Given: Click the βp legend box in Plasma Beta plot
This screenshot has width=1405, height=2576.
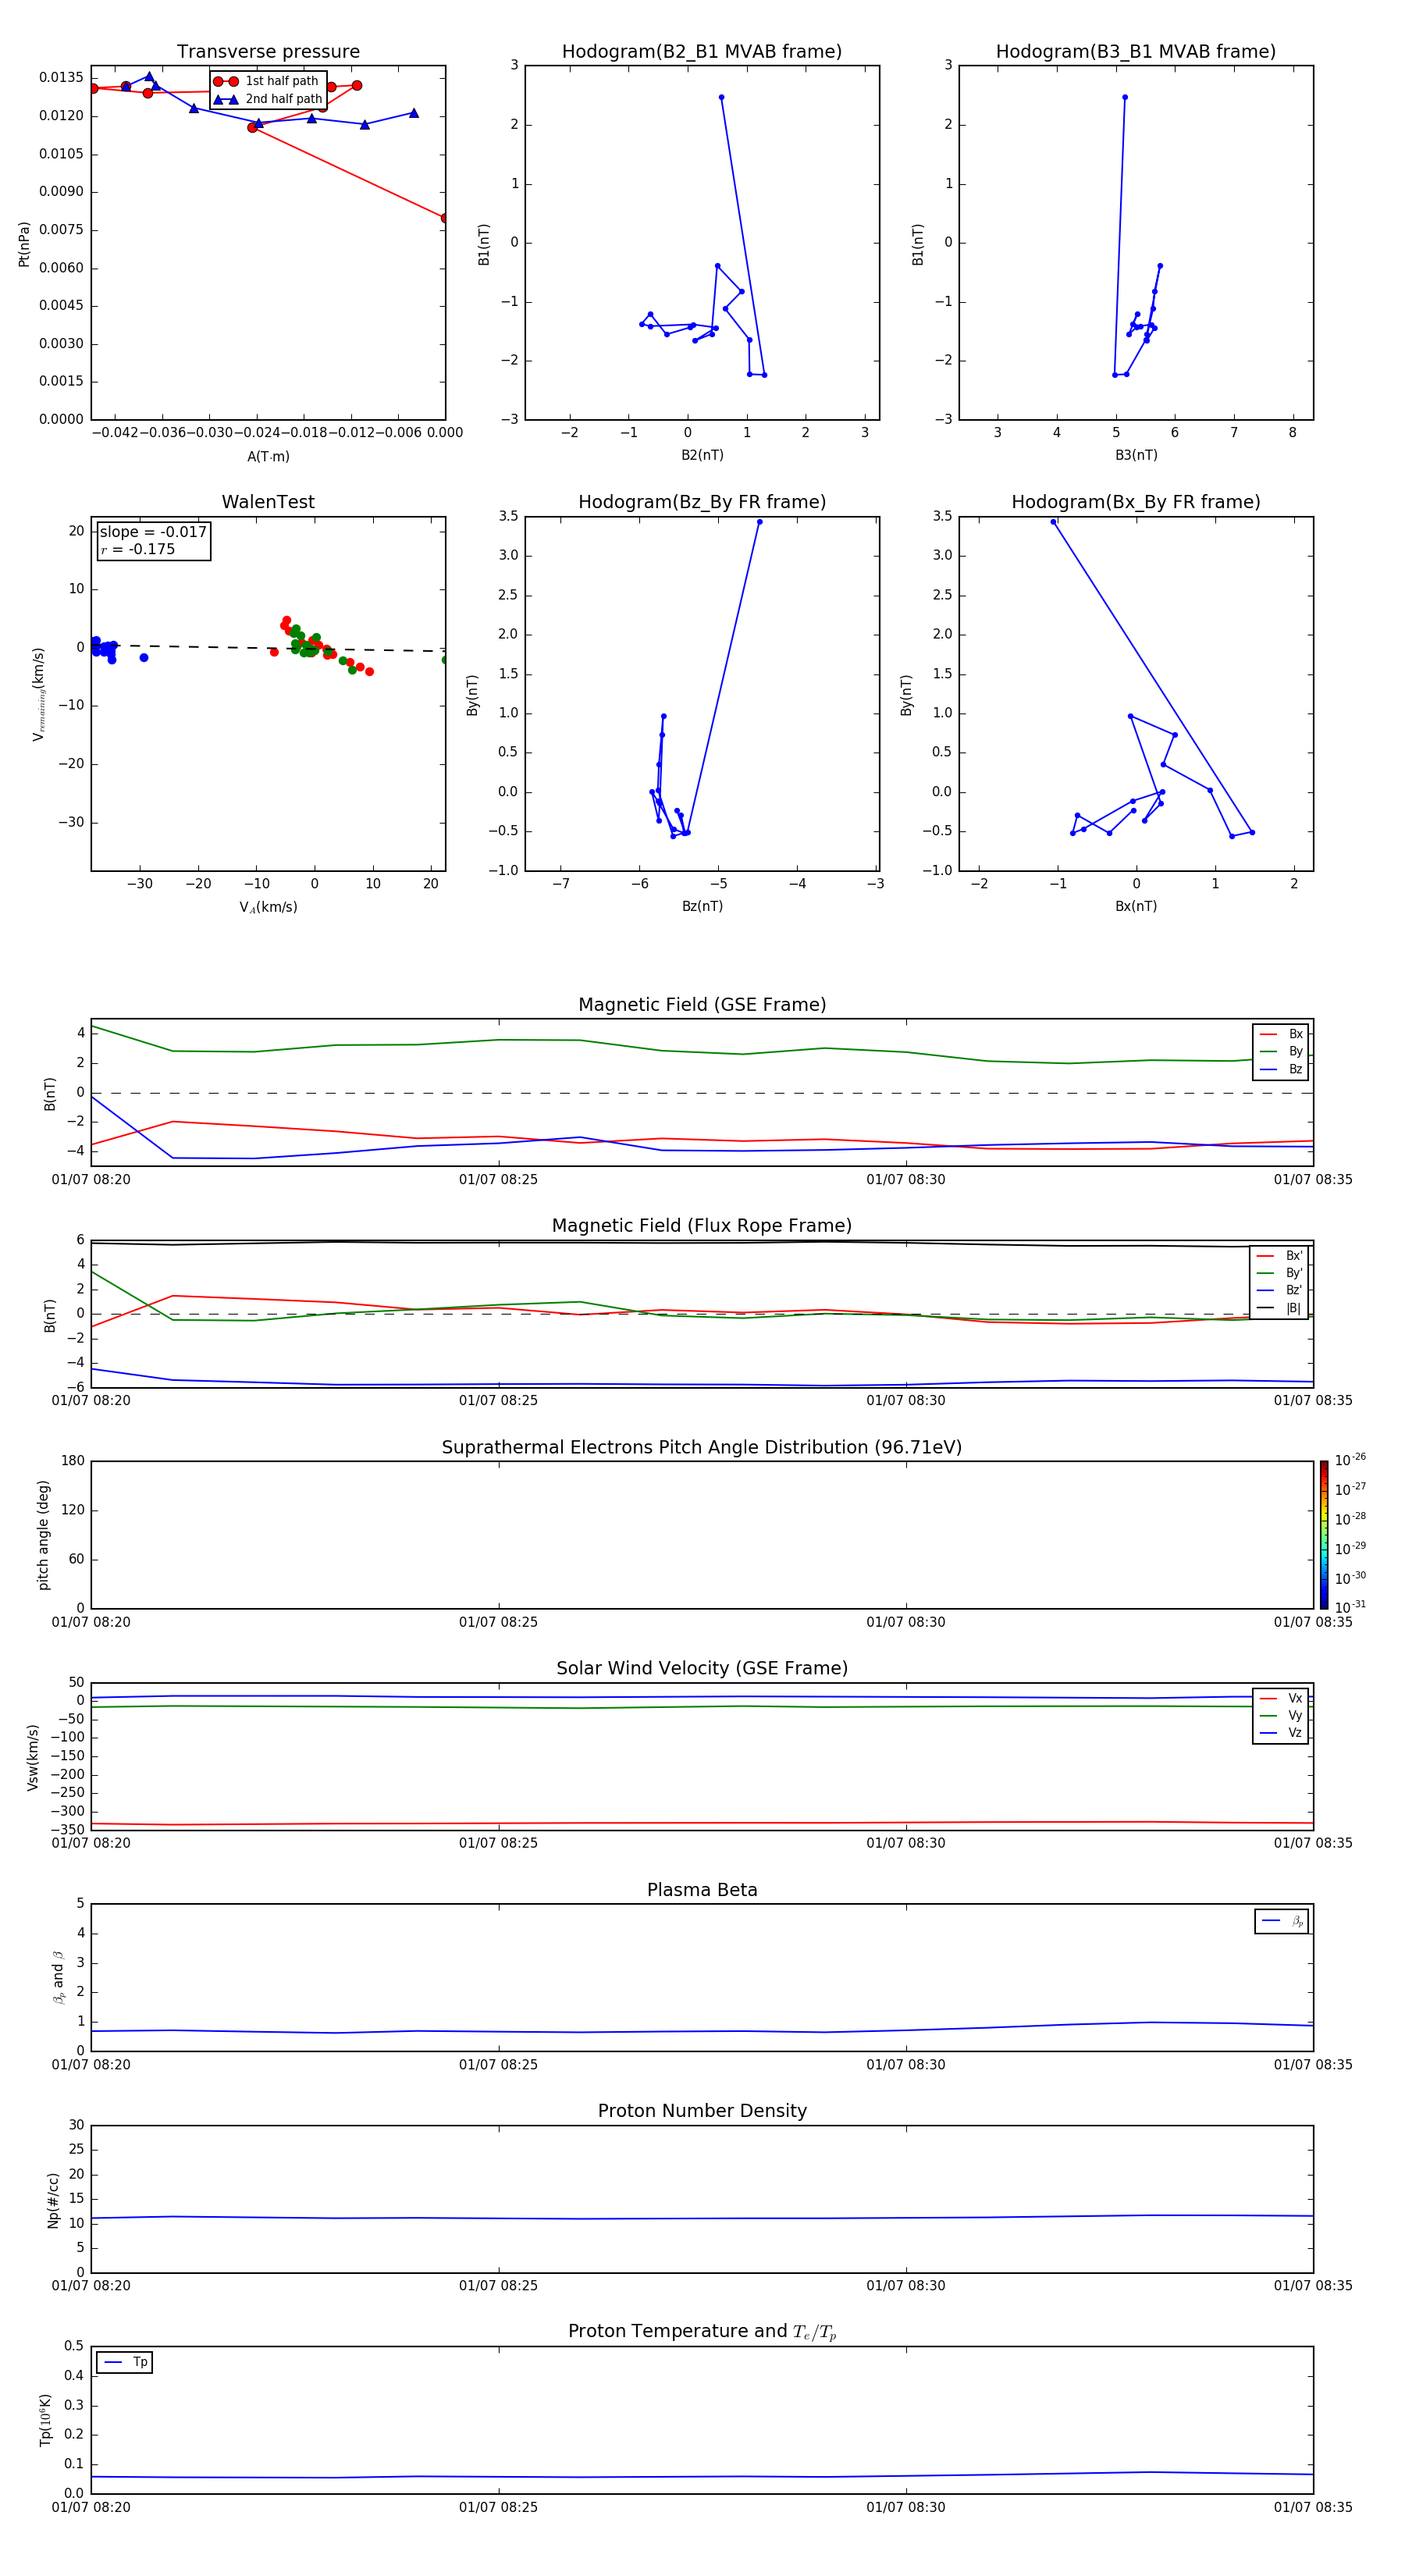Looking at the screenshot, I should [1281, 1921].
